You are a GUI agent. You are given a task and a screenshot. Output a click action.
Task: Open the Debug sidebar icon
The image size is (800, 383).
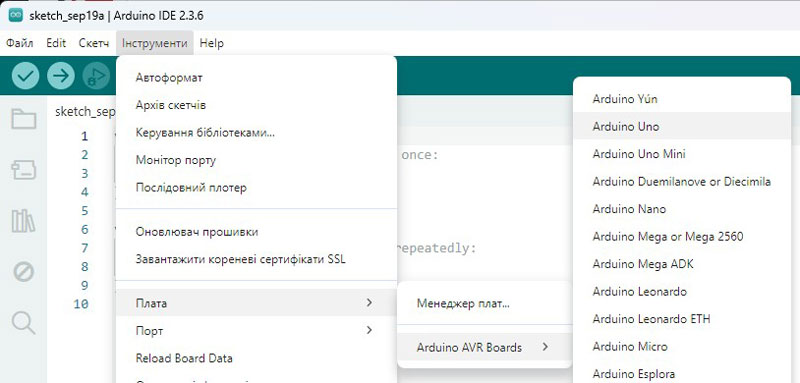pyautogui.click(x=23, y=272)
